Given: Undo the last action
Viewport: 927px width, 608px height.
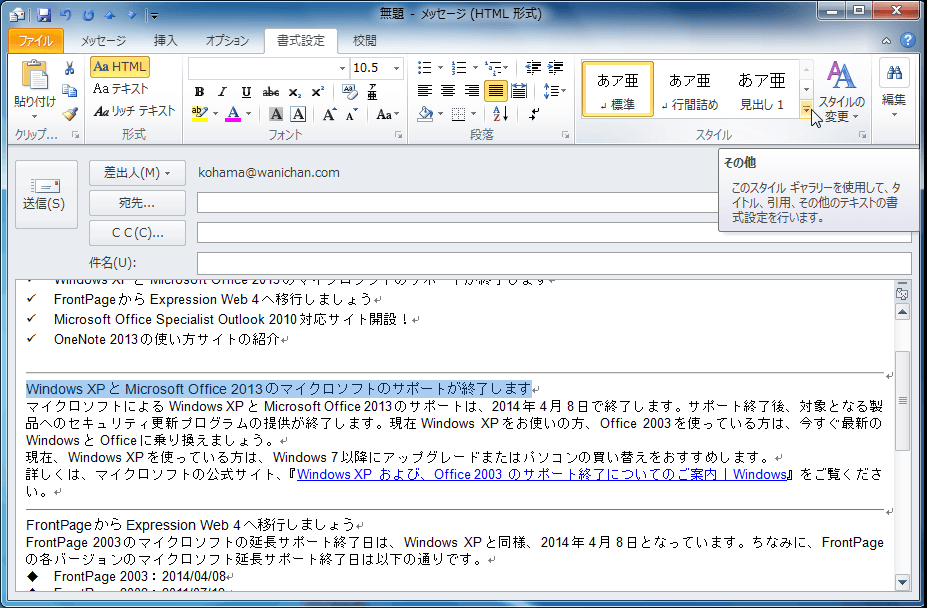Looking at the screenshot, I should click(x=66, y=15).
